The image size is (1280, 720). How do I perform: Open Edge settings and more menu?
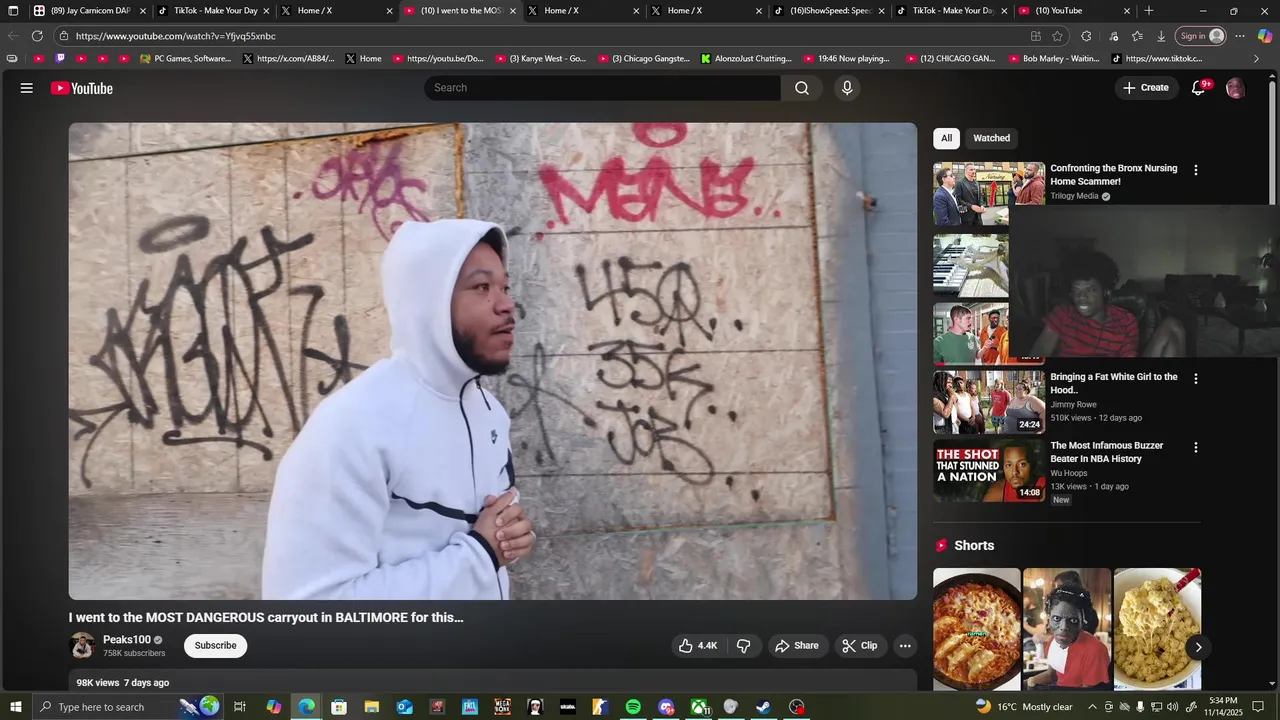click(1240, 36)
